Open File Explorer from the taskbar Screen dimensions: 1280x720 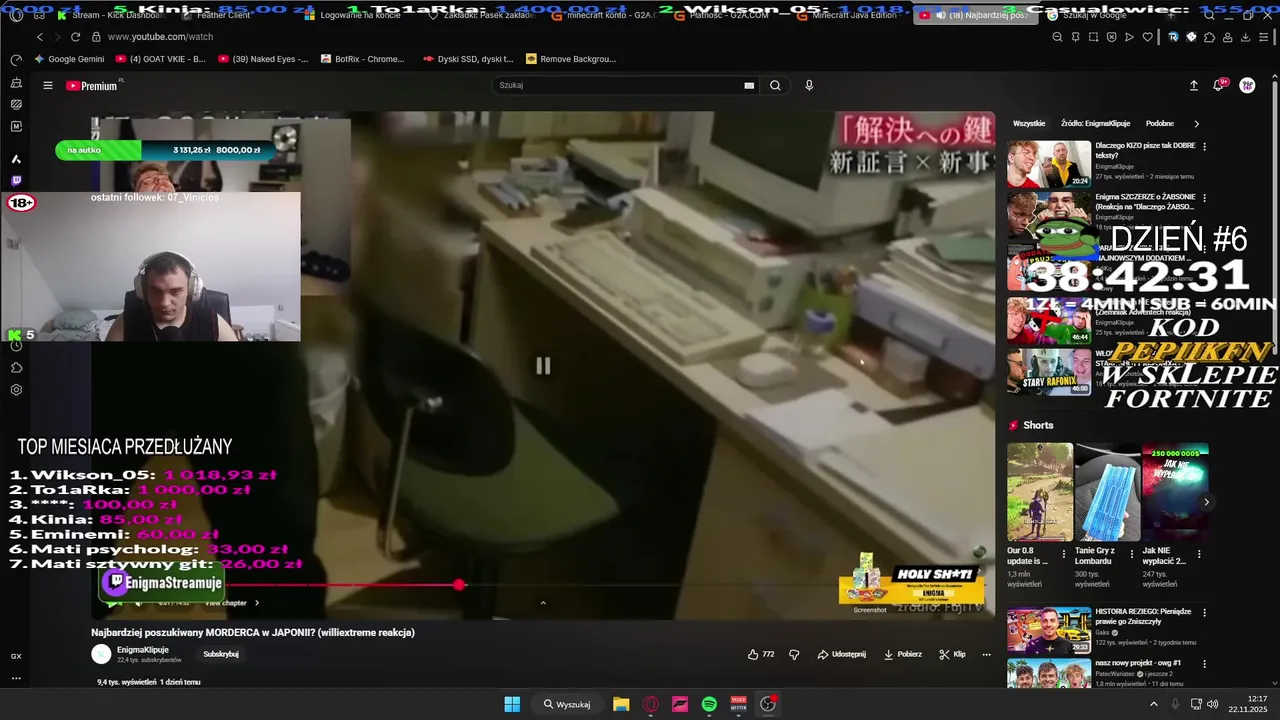click(x=621, y=704)
